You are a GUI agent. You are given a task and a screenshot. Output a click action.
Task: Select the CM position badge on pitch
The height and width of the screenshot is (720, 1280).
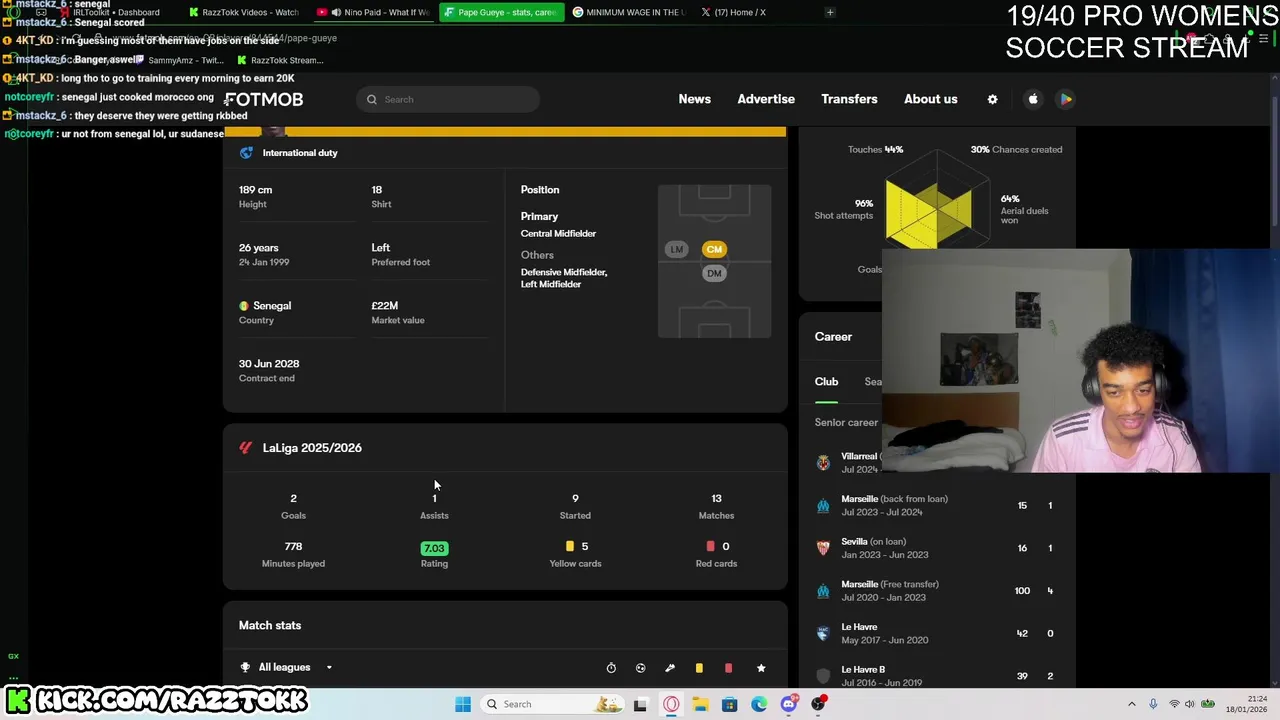click(714, 249)
